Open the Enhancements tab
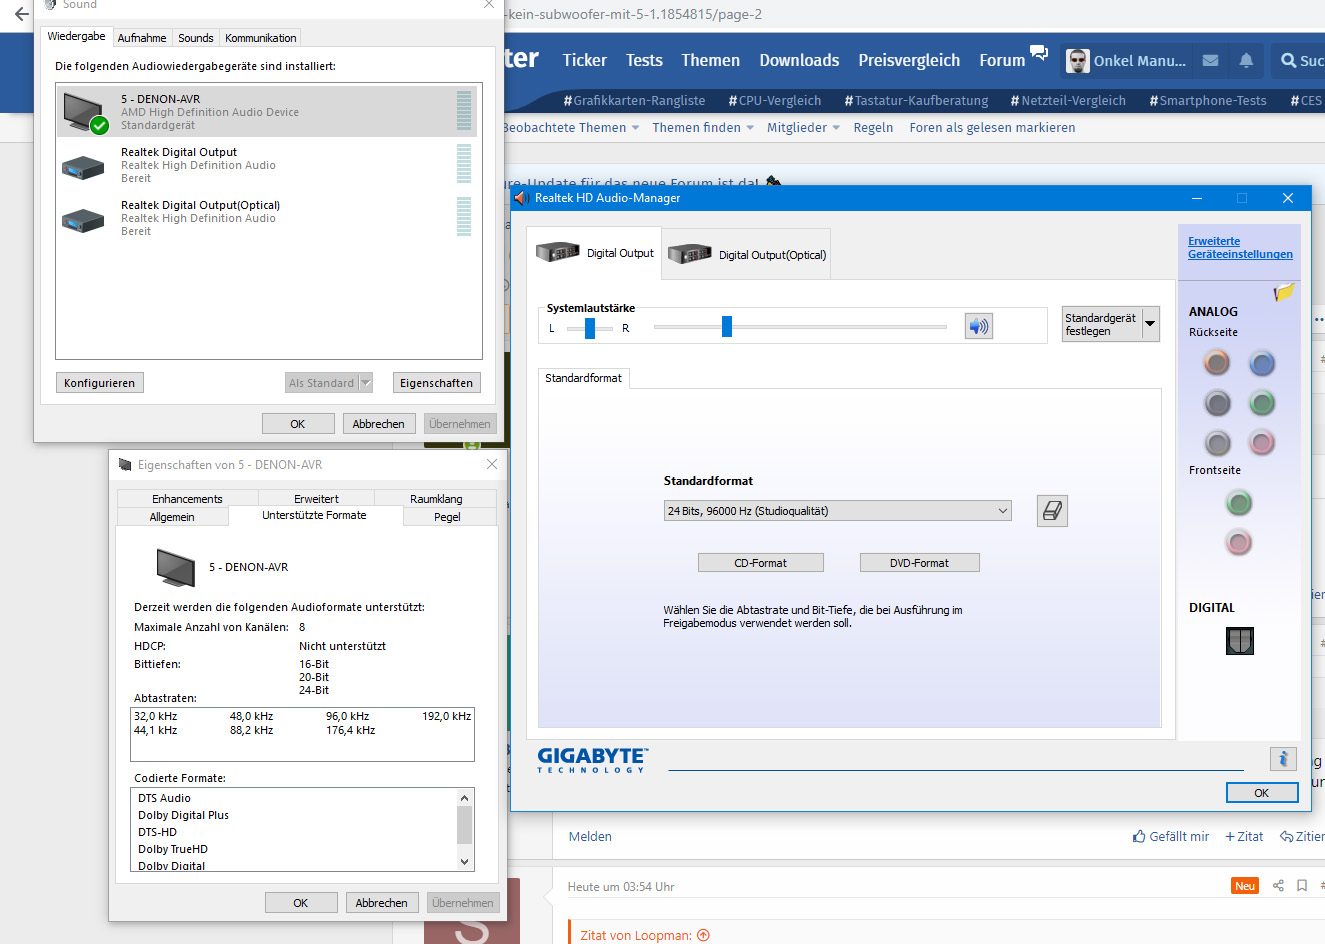1325x944 pixels. click(187, 499)
